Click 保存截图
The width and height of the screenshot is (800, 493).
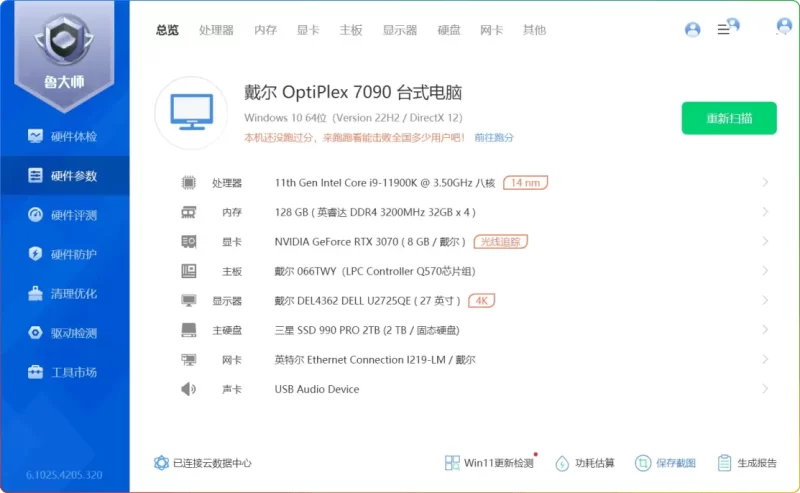[x=665, y=463]
